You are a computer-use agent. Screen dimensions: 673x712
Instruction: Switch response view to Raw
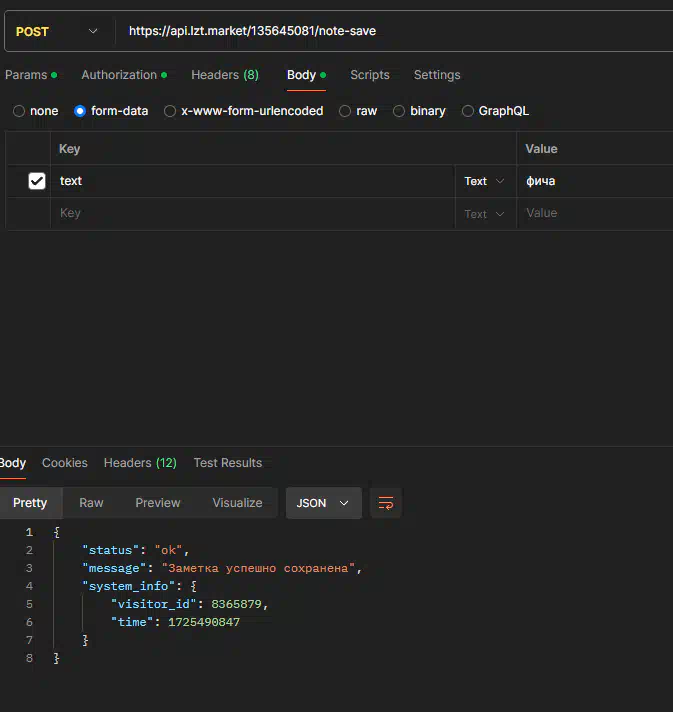[91, 503]
